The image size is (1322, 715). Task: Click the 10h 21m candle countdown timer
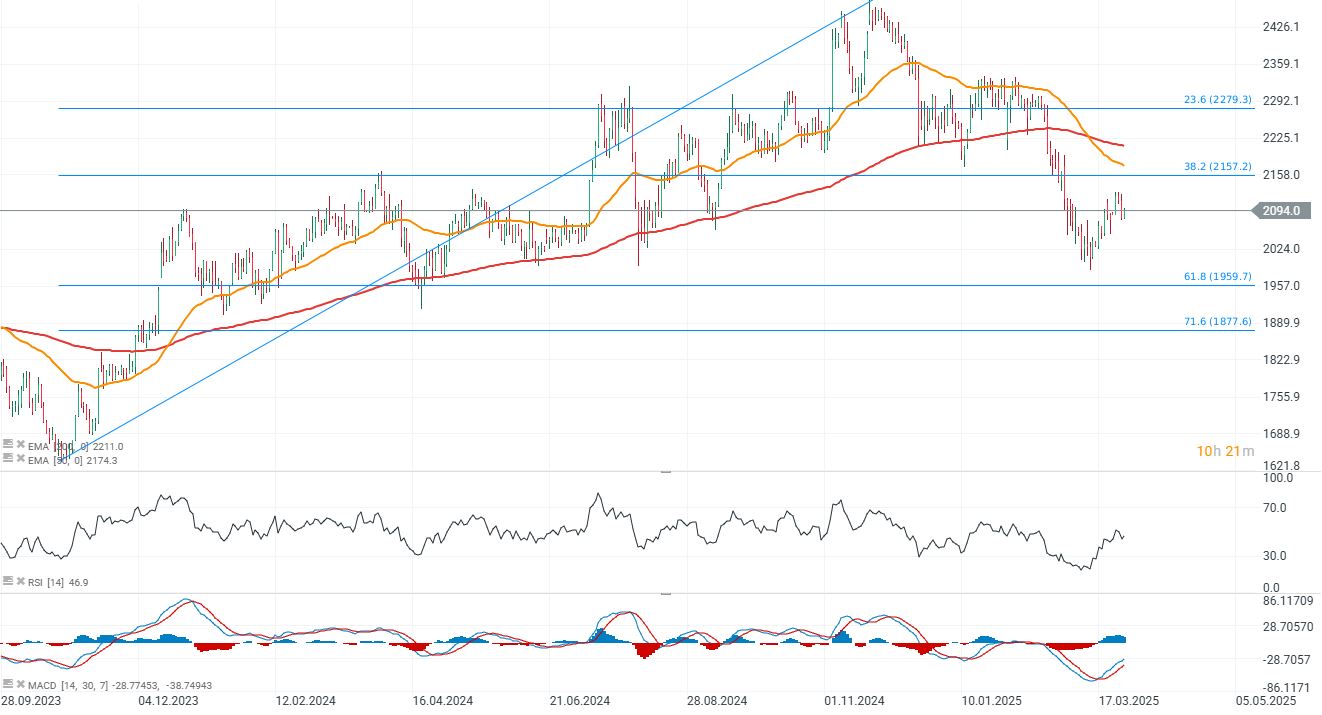1225,451
